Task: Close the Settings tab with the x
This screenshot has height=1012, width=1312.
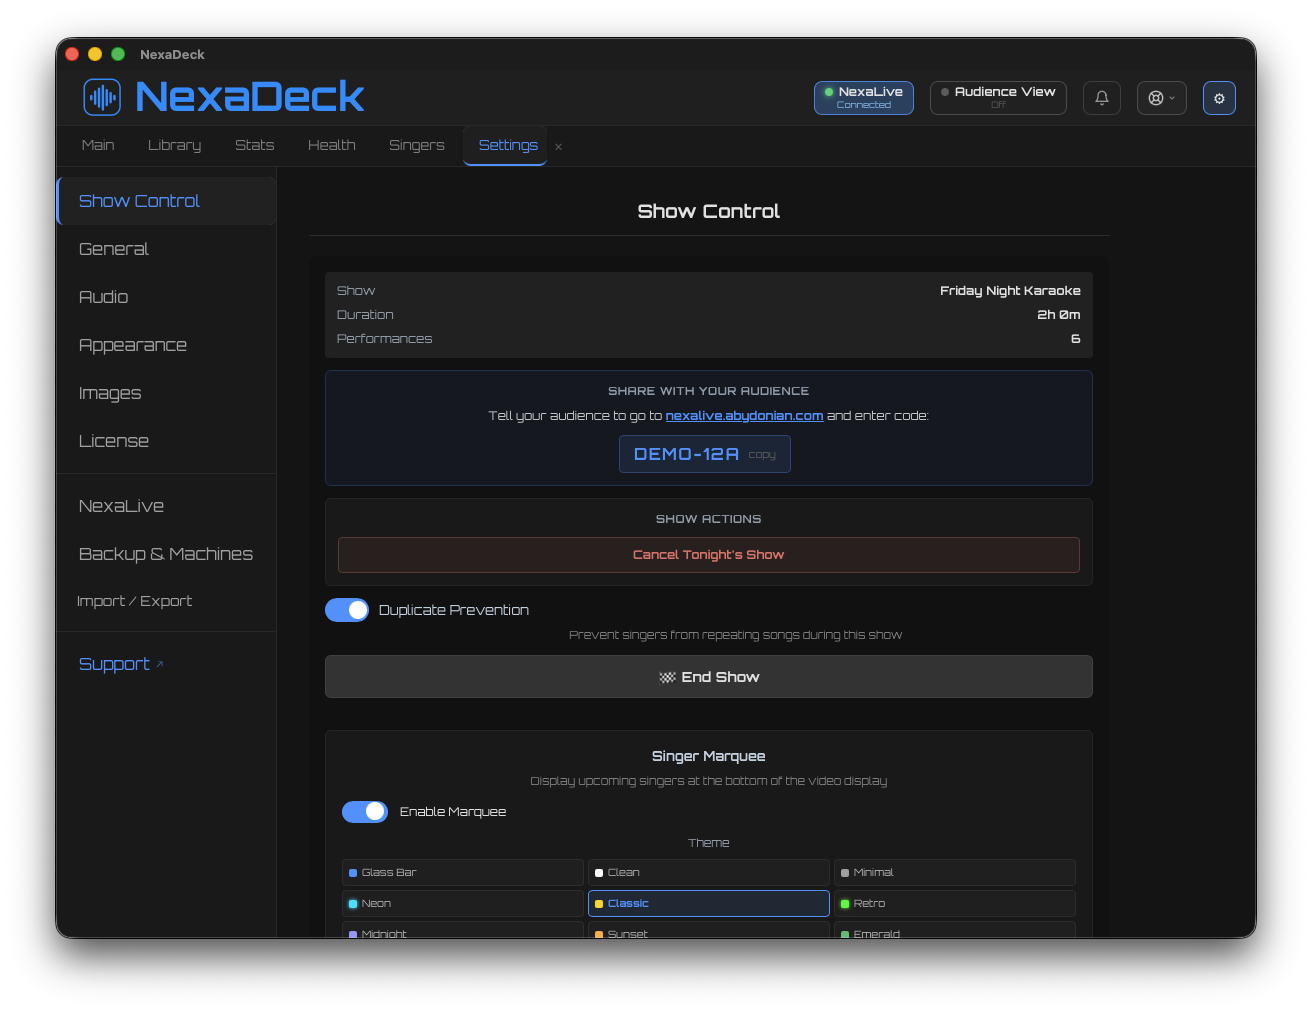Action: [x=558, y=147]
